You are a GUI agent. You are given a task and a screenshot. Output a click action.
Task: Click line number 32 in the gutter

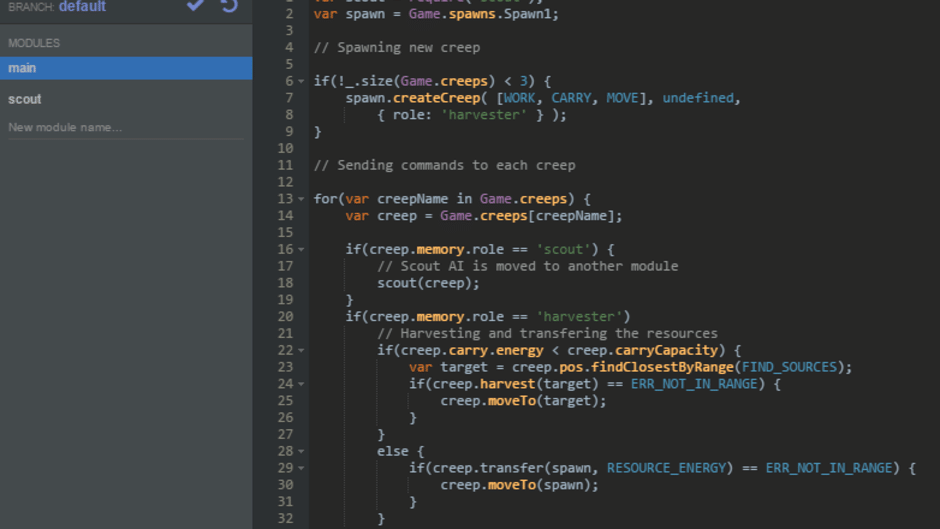285,518
